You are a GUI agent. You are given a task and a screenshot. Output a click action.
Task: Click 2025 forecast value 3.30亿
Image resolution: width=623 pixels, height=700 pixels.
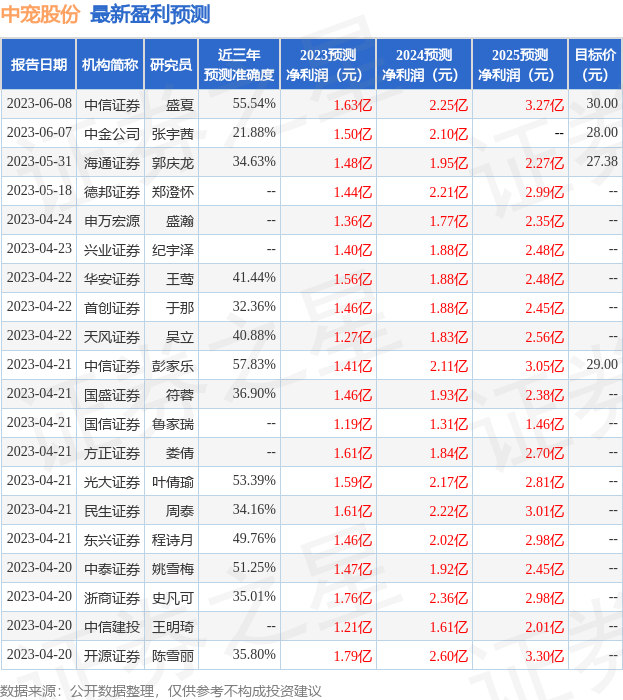click(544, 656)
